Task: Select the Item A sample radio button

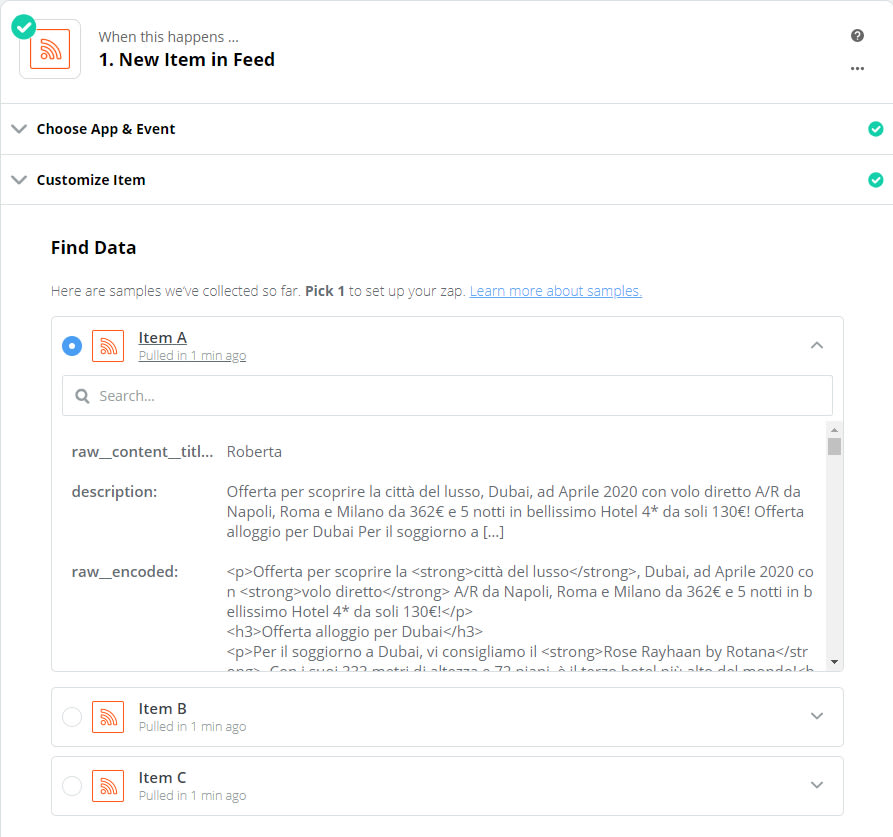Action: (x=72, y=346)
